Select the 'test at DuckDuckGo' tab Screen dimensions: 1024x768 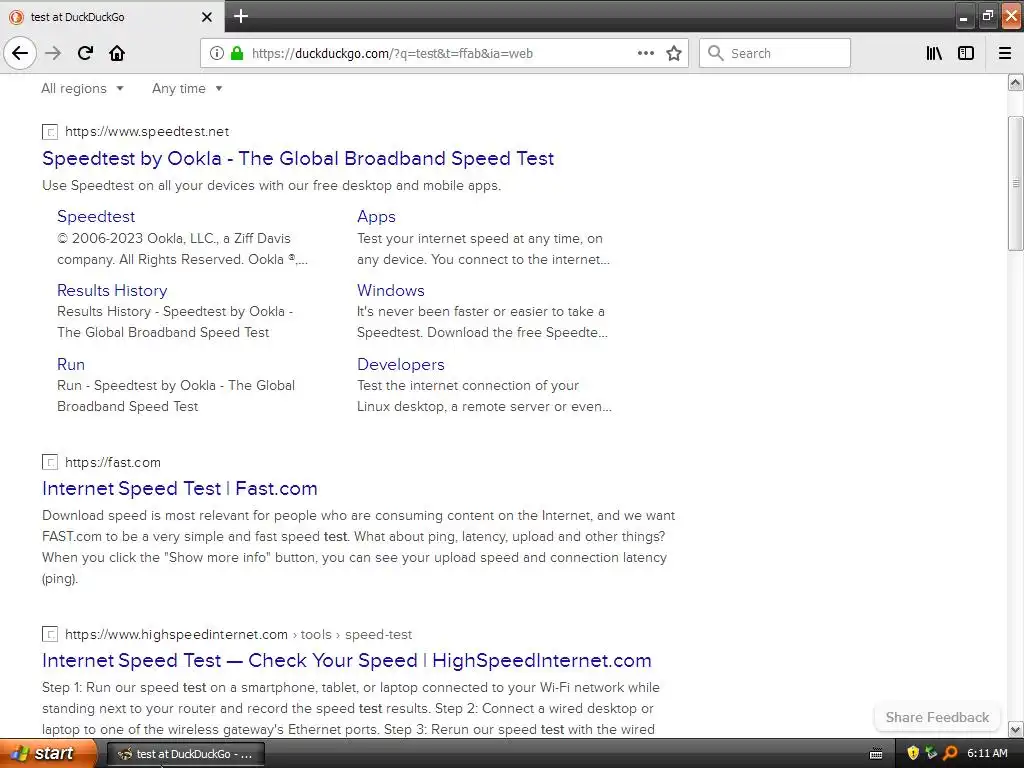pos(112,17)
